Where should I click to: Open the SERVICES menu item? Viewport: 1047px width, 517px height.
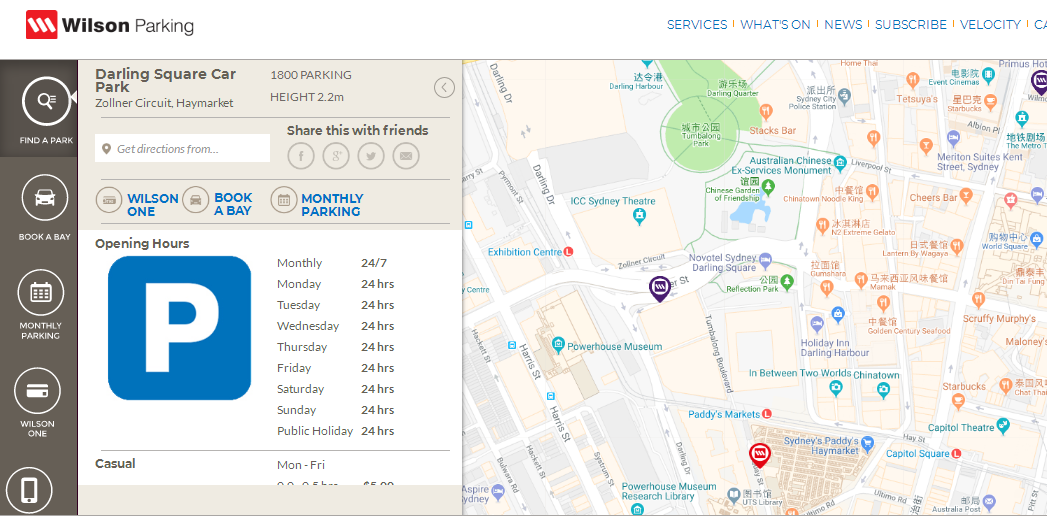pyautogui.click(x=696, y=25)
